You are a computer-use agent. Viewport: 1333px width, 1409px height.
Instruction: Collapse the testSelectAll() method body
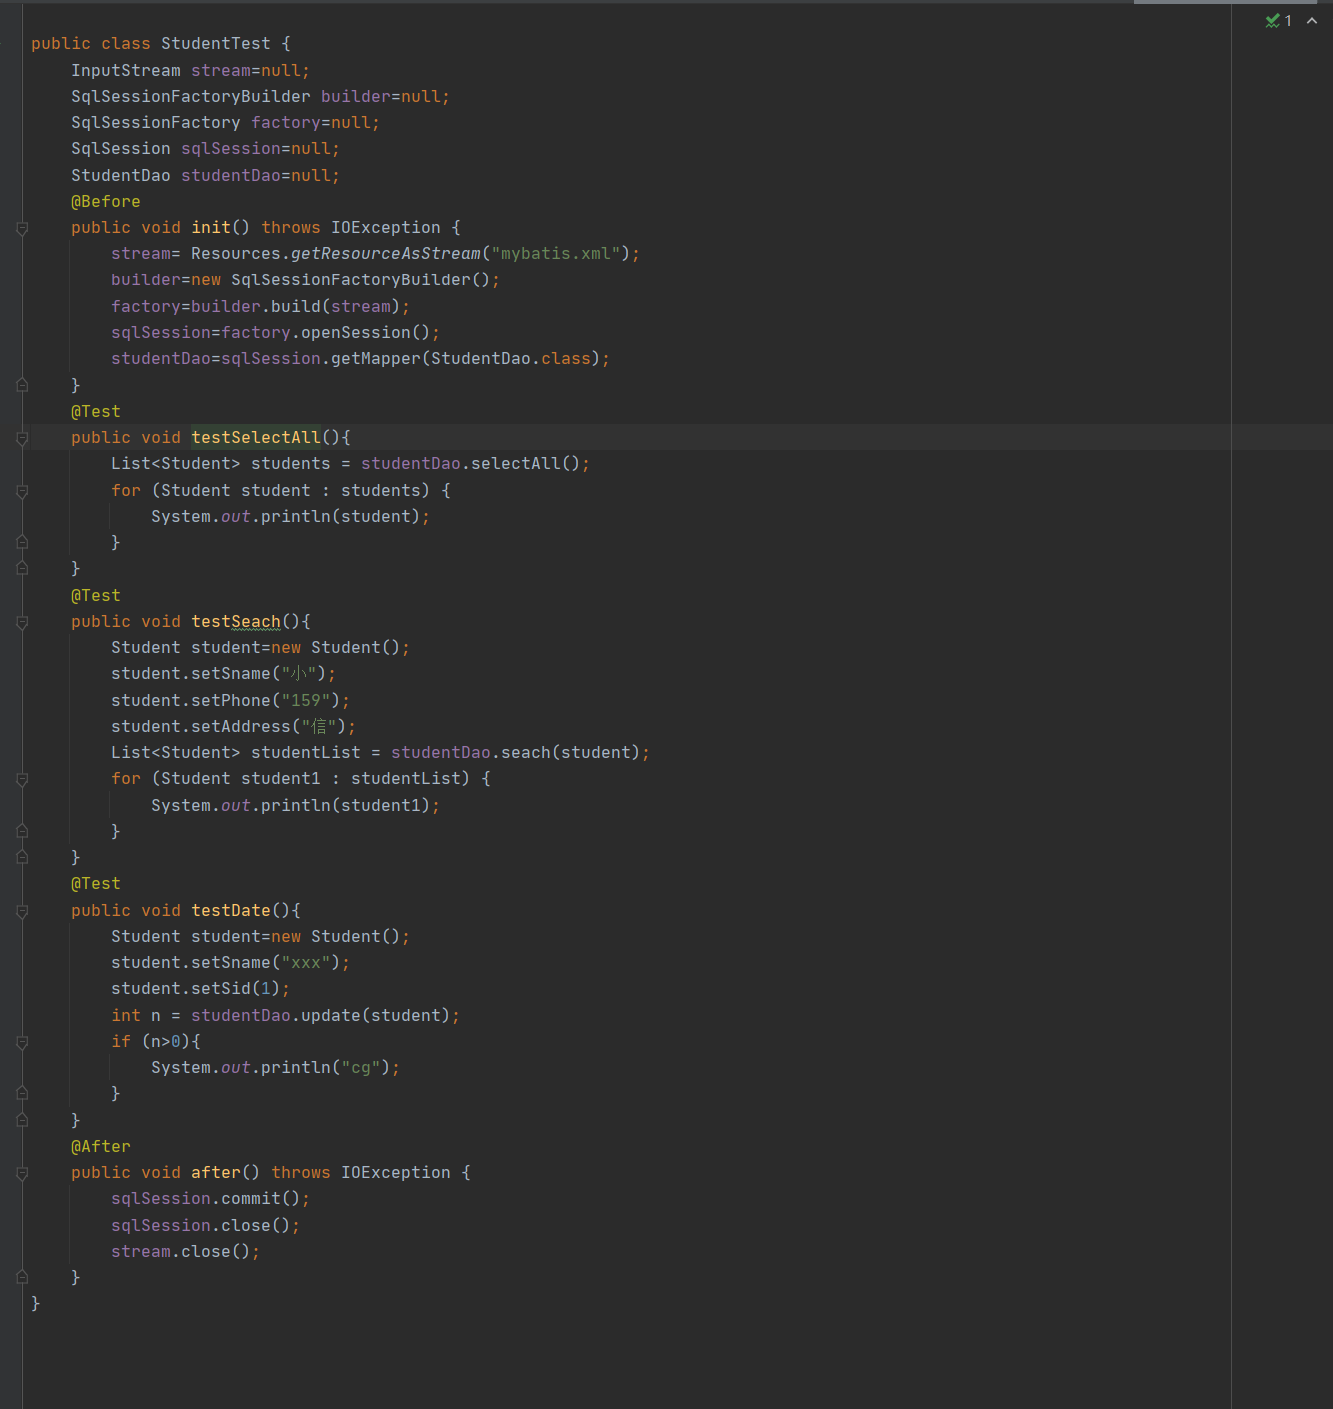coord(22,439)
